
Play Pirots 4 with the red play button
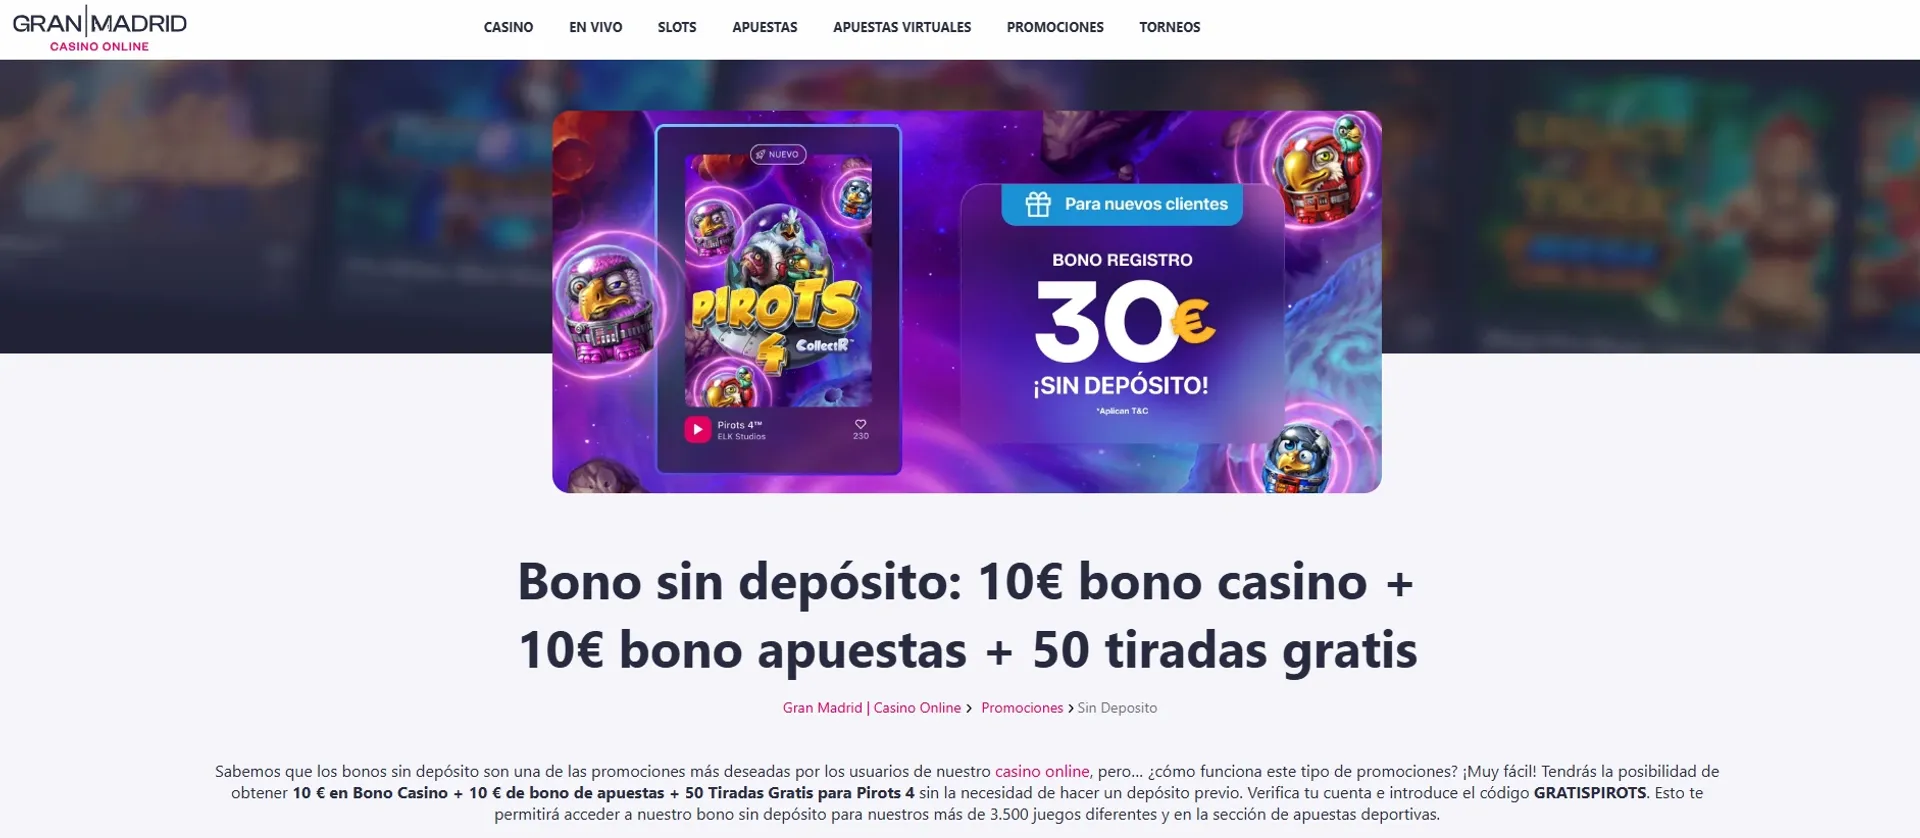[x=697, y=429]
